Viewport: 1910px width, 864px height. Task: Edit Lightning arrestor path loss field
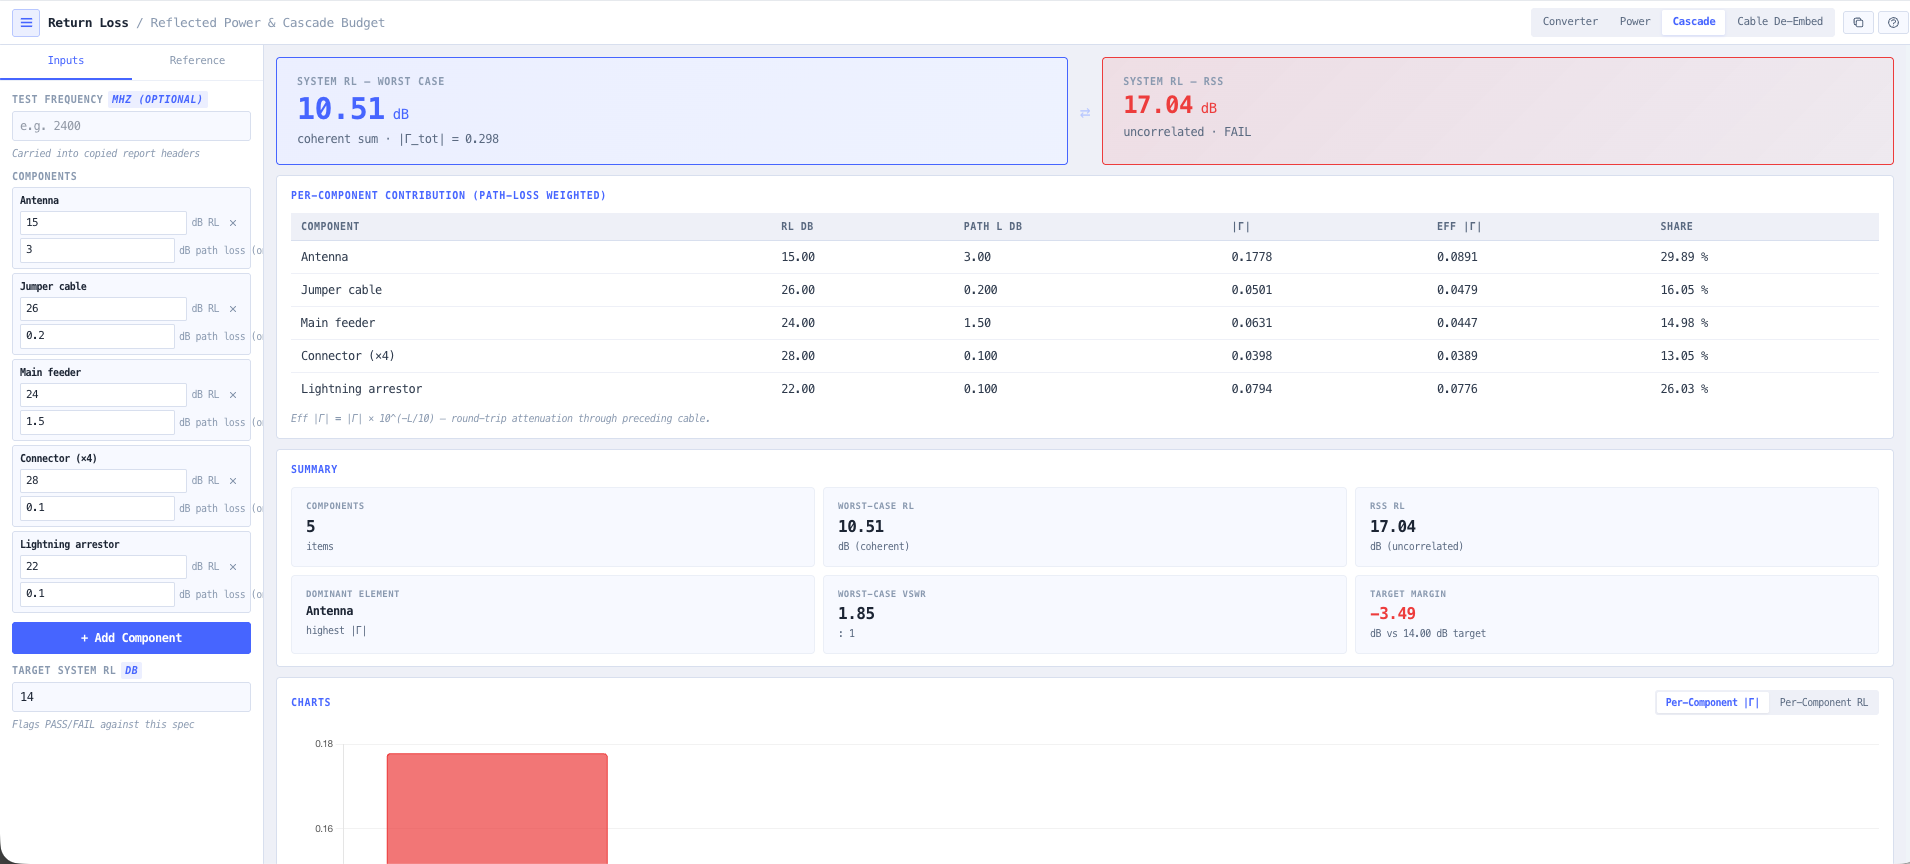(x=97, y=594)
